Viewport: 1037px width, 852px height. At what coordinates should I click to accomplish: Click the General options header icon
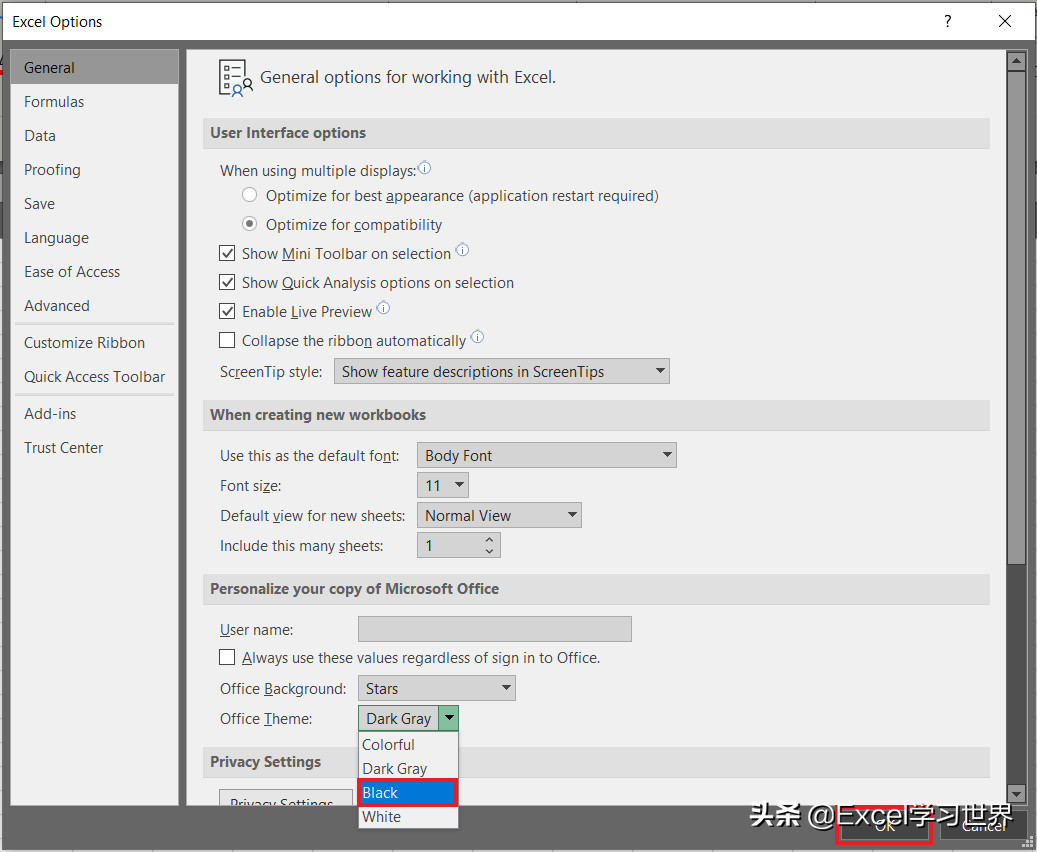[x=235, y=78]
